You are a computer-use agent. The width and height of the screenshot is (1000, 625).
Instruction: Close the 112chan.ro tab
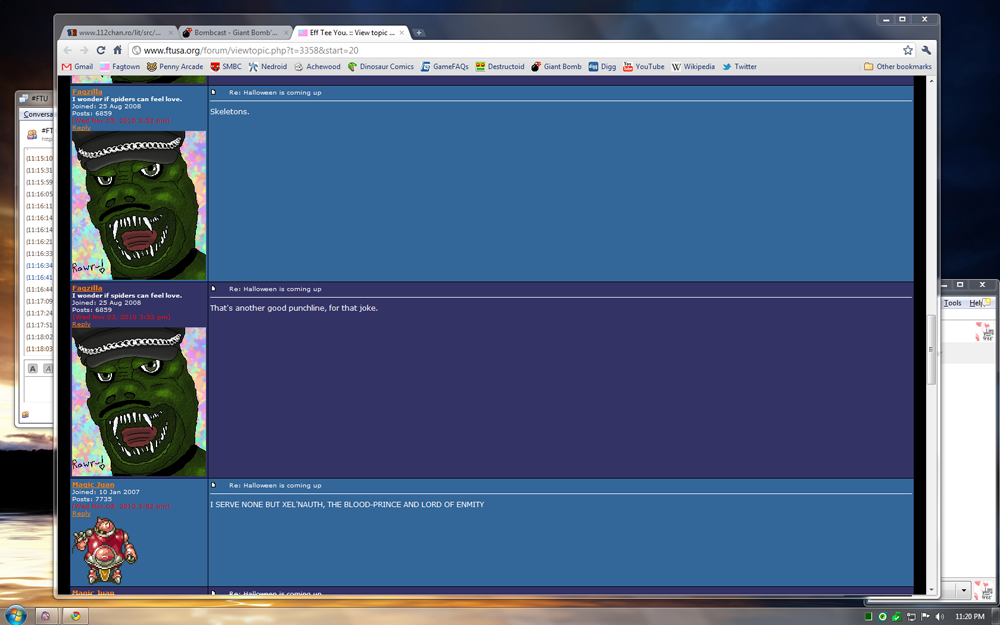coord(170,33)
